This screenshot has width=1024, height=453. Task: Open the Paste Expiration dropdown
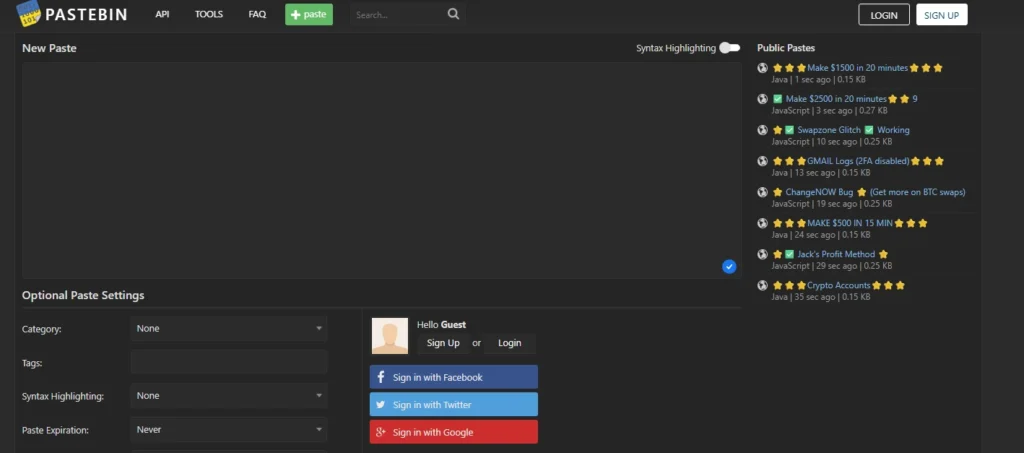[228, 430]
